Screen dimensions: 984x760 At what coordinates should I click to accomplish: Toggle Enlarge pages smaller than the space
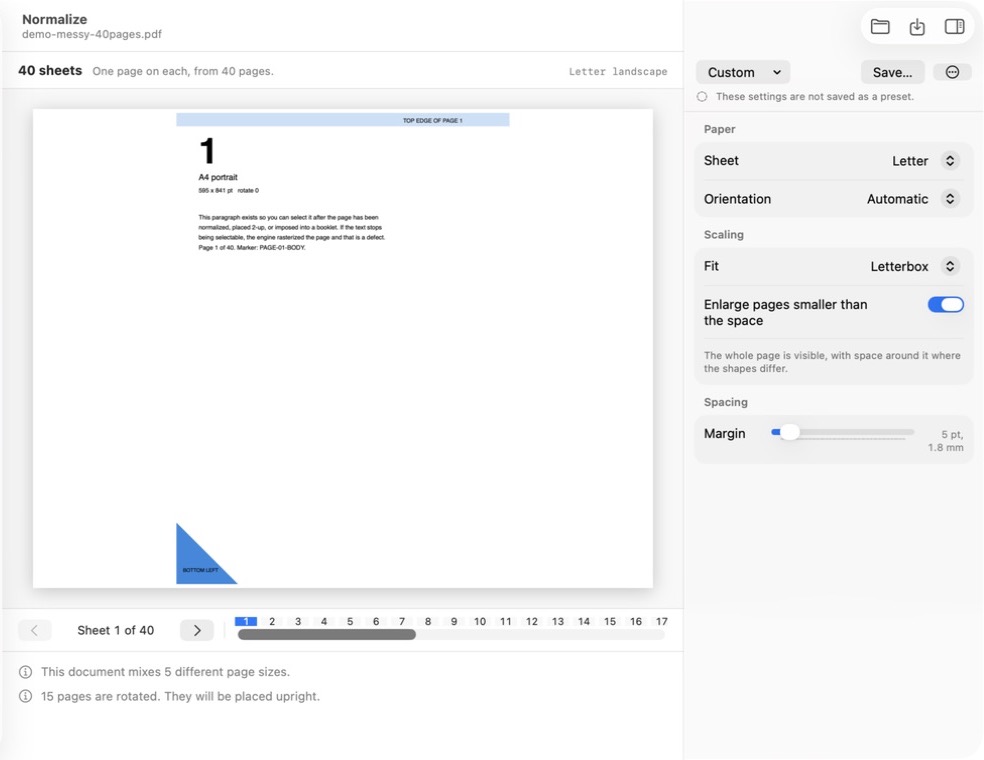click(946, 305)
